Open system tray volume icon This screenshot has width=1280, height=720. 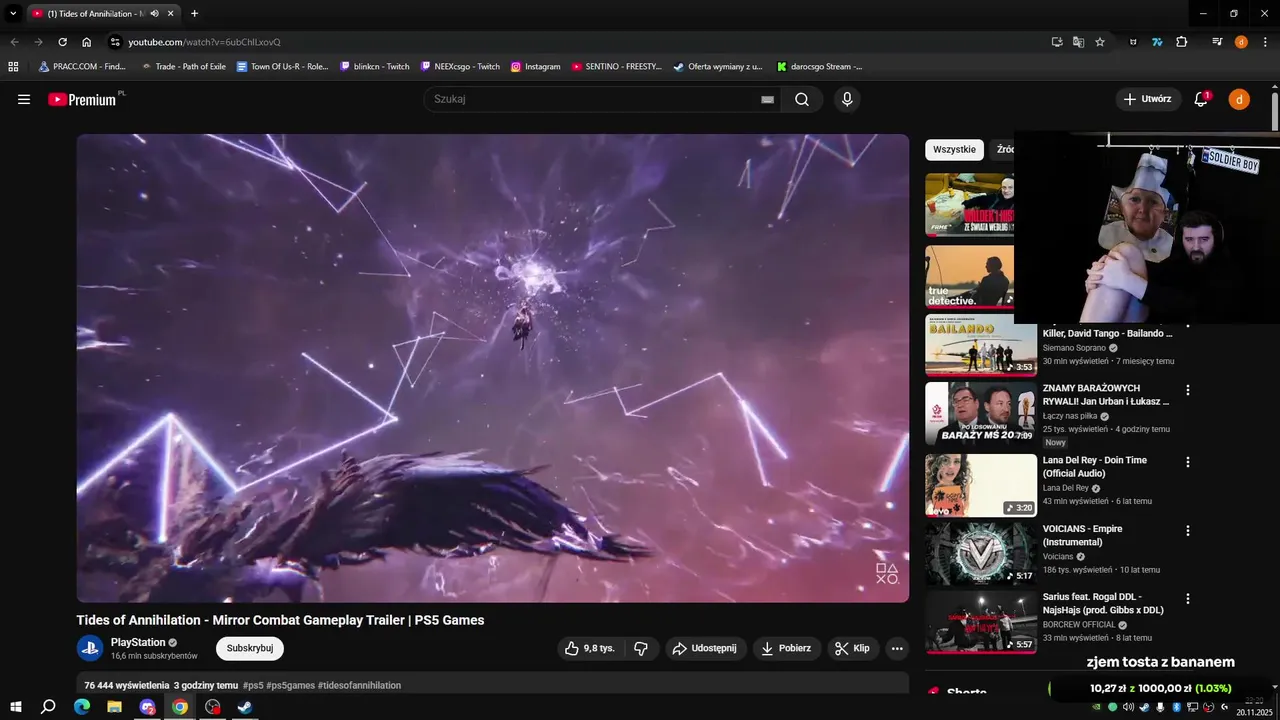(x=1128, y=707)
